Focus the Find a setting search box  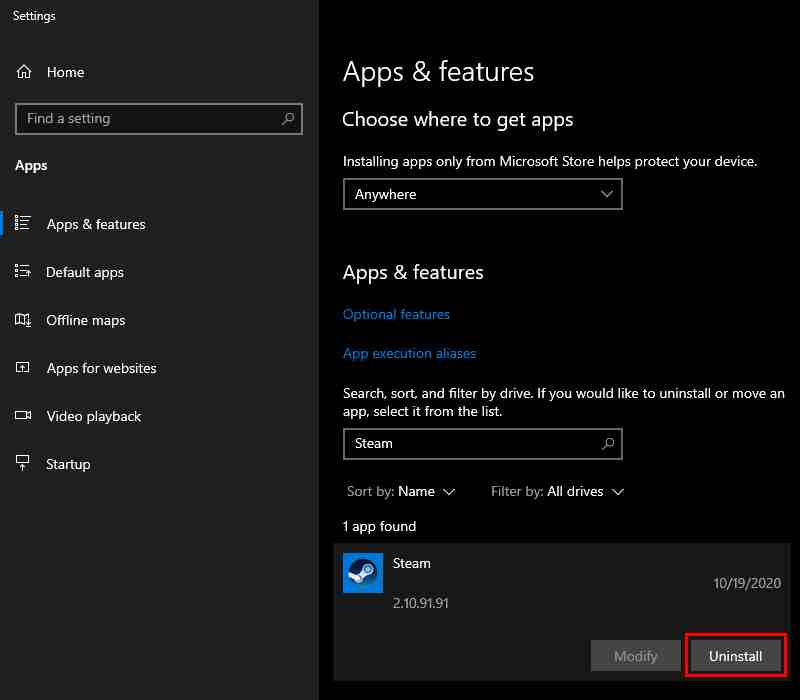(x=159, y=119)
